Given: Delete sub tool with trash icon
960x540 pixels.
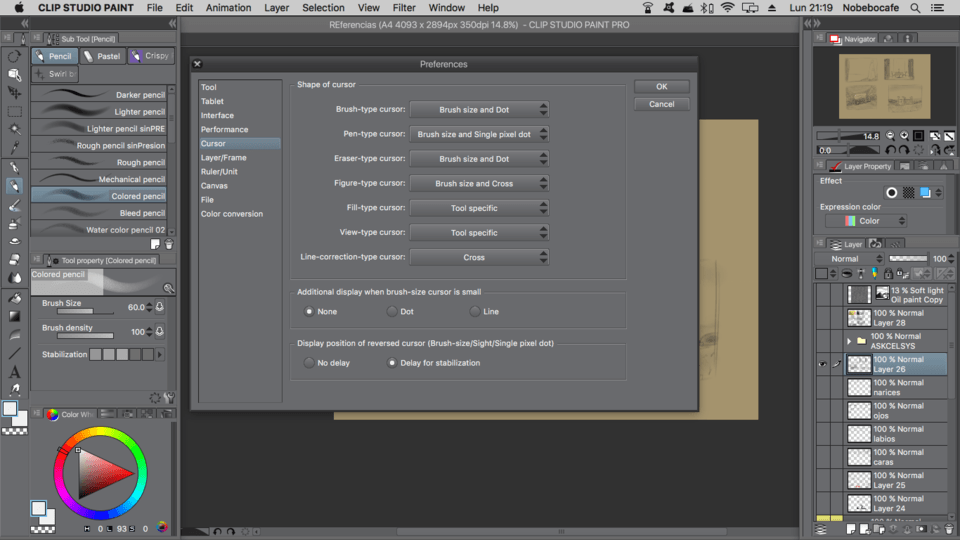Looking at the screenshot, I should point(169,244).
